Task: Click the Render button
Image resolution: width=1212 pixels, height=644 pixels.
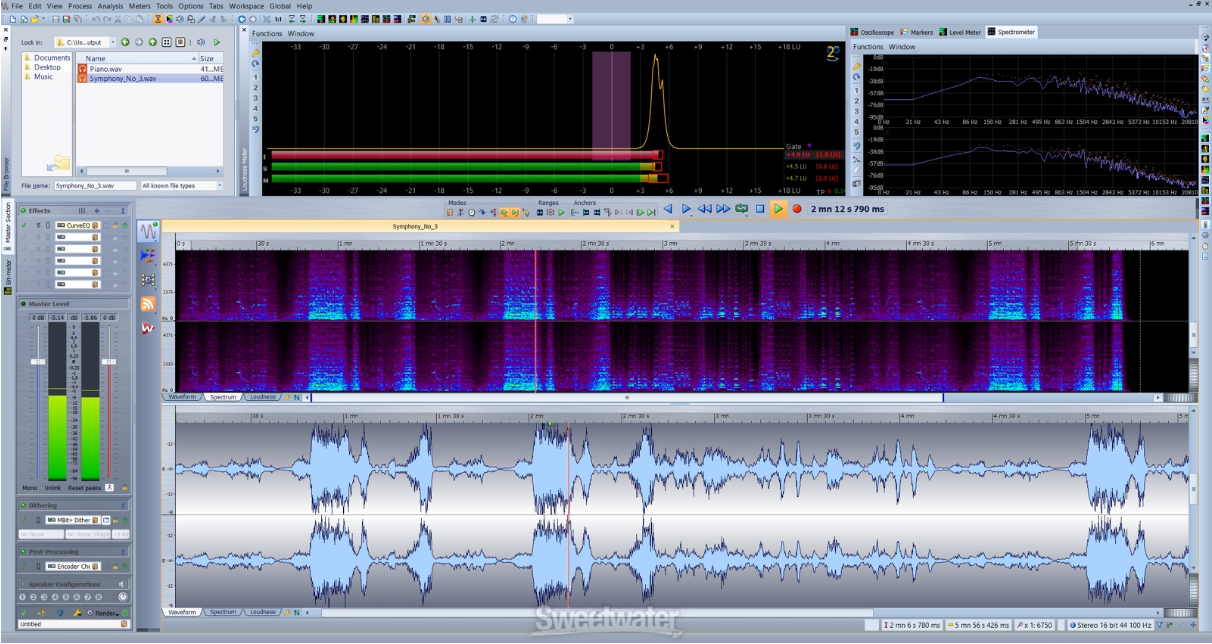Action: click(106, 613)
